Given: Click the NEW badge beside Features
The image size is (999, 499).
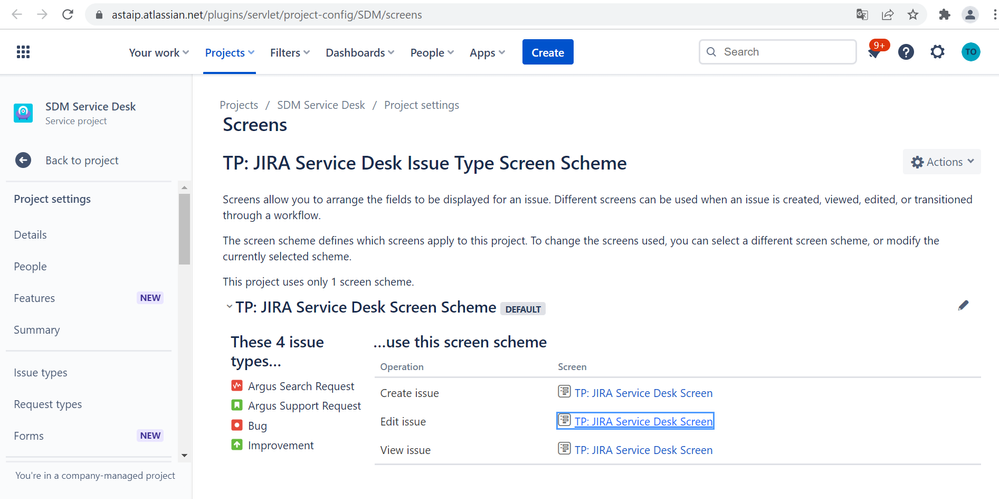Looking at the screenshot, I should click(x=150, y=298).
